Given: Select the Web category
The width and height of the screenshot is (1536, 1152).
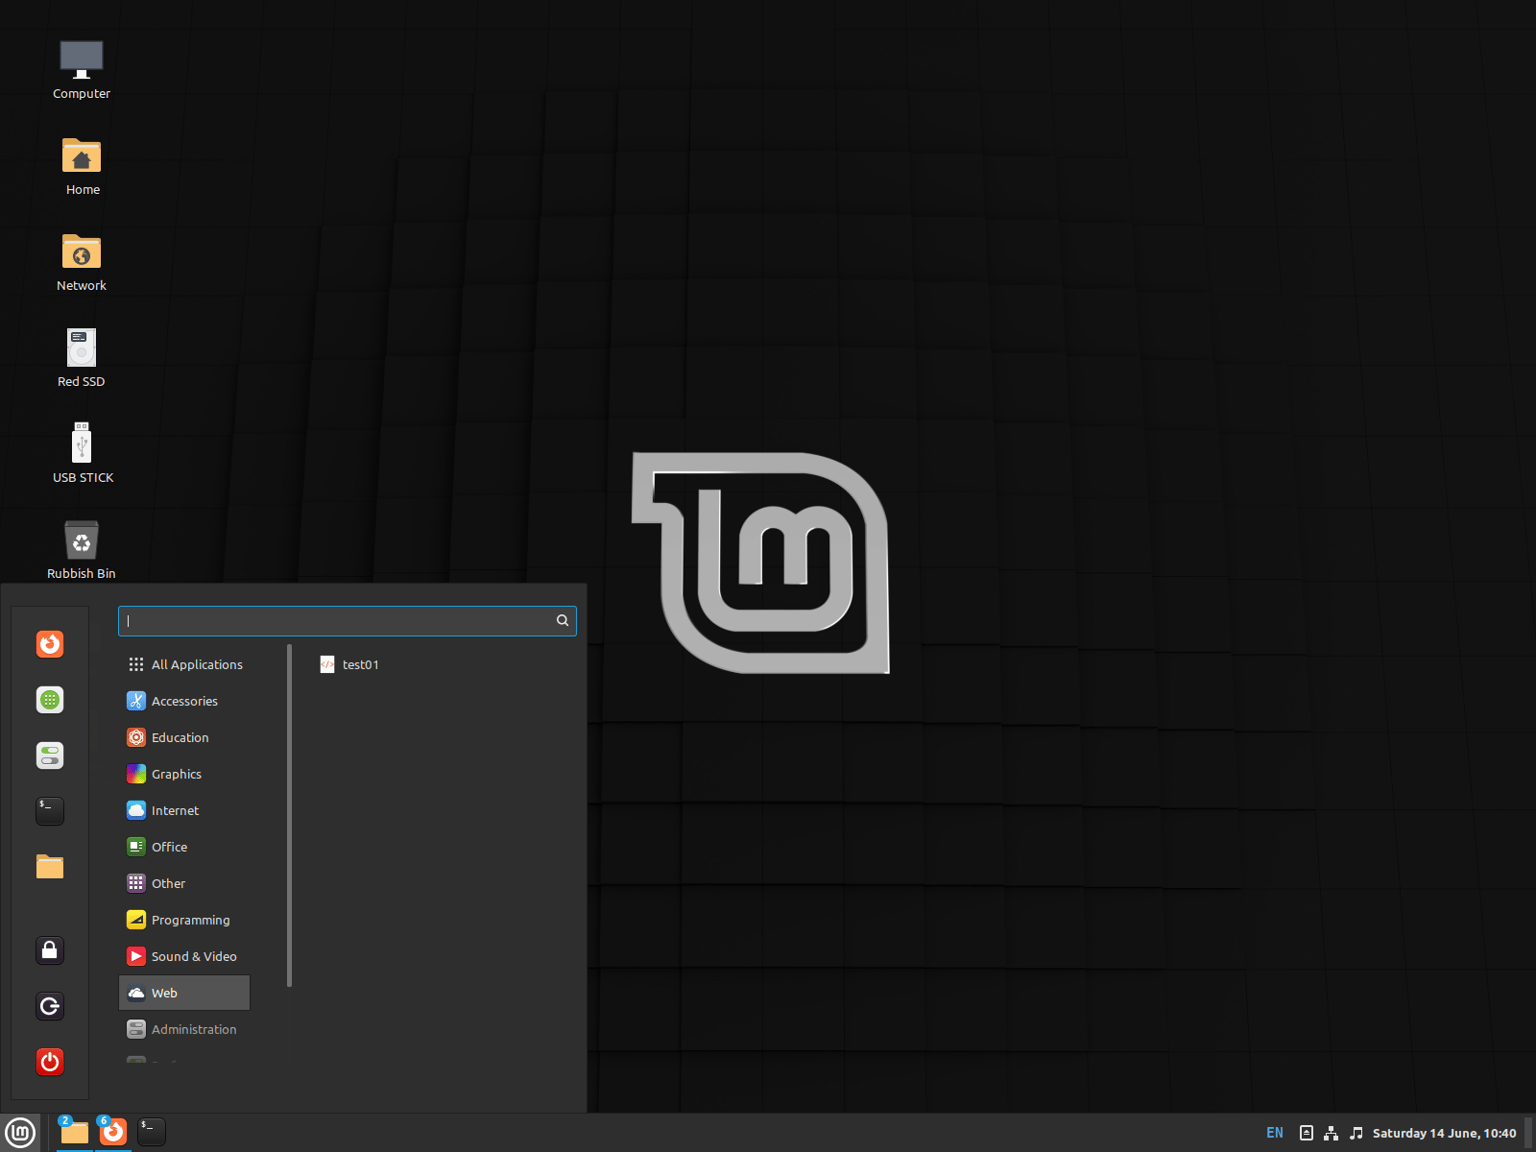Looking at the screenshot, I should coord(185,993).
